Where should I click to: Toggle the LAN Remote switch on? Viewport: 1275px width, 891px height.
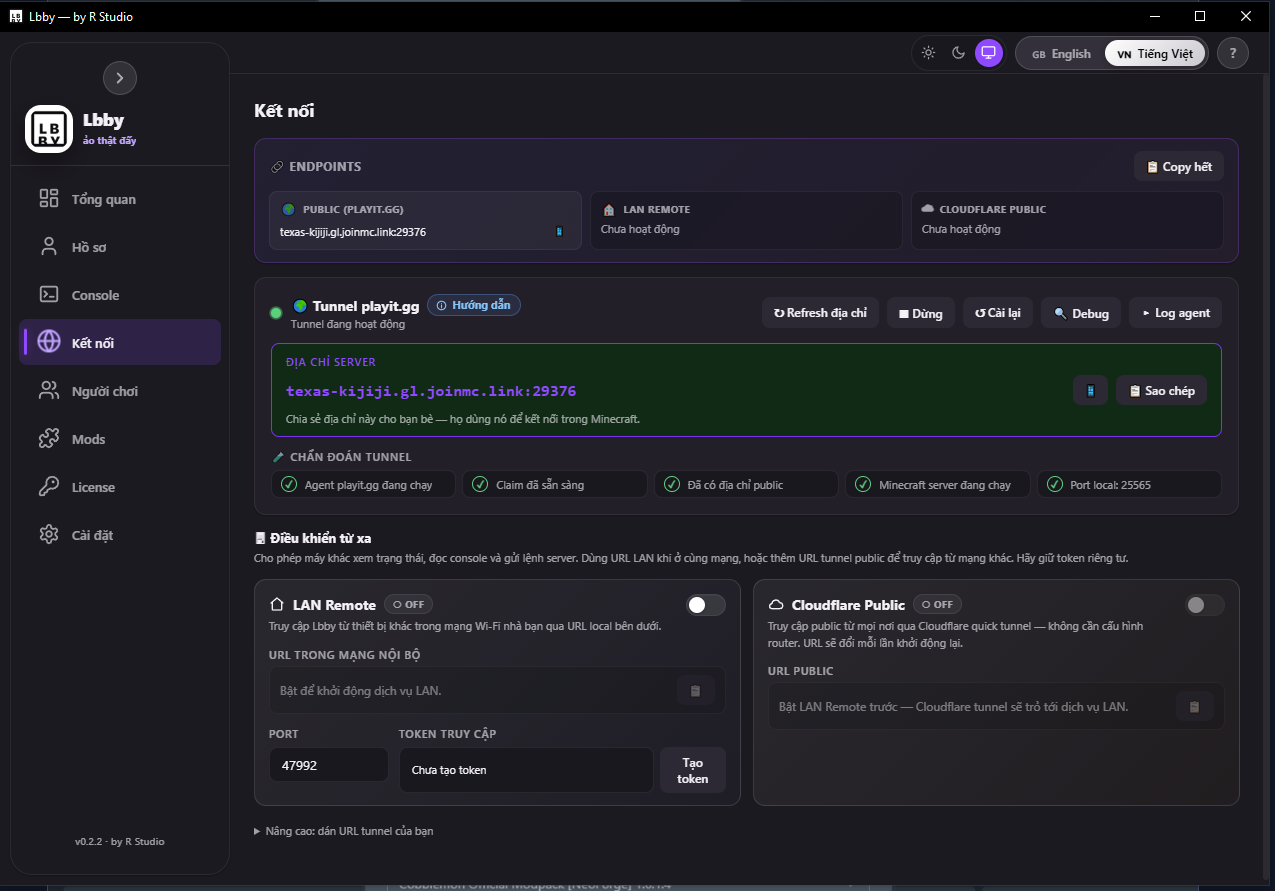[706, 605]
